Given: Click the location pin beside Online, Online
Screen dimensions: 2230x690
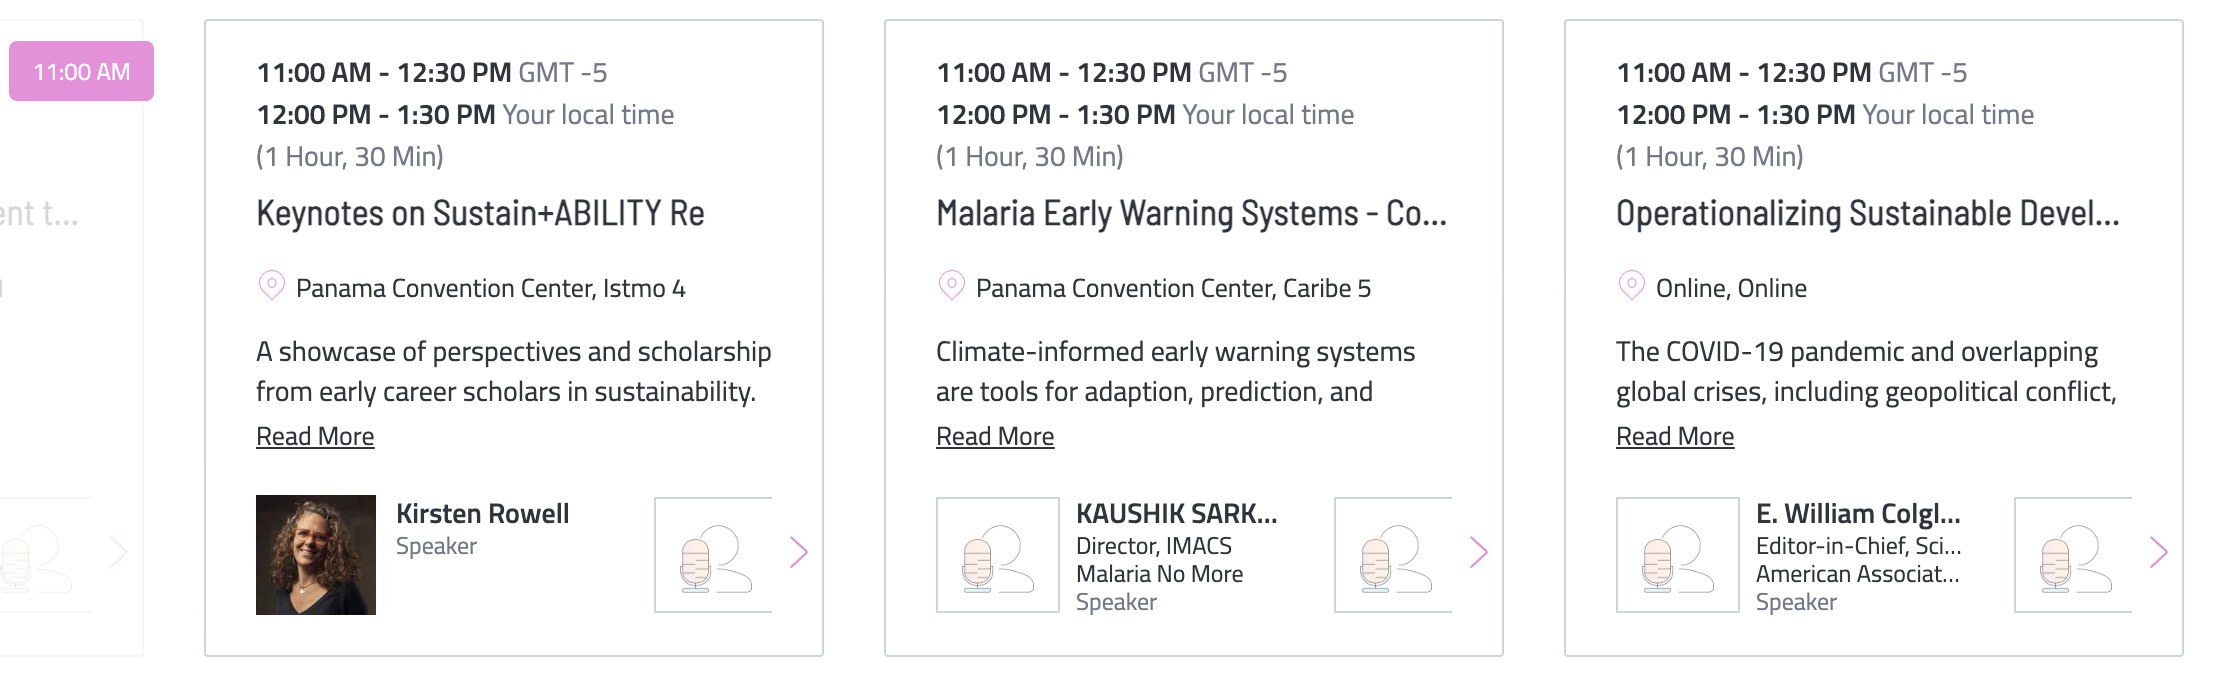Looking at the screenshot, I should (x=1631, y=286).
